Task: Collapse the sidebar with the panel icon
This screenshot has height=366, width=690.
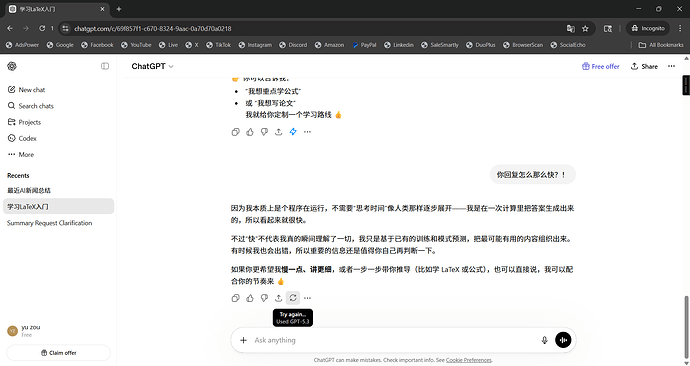Action: [x=105, y=66]
